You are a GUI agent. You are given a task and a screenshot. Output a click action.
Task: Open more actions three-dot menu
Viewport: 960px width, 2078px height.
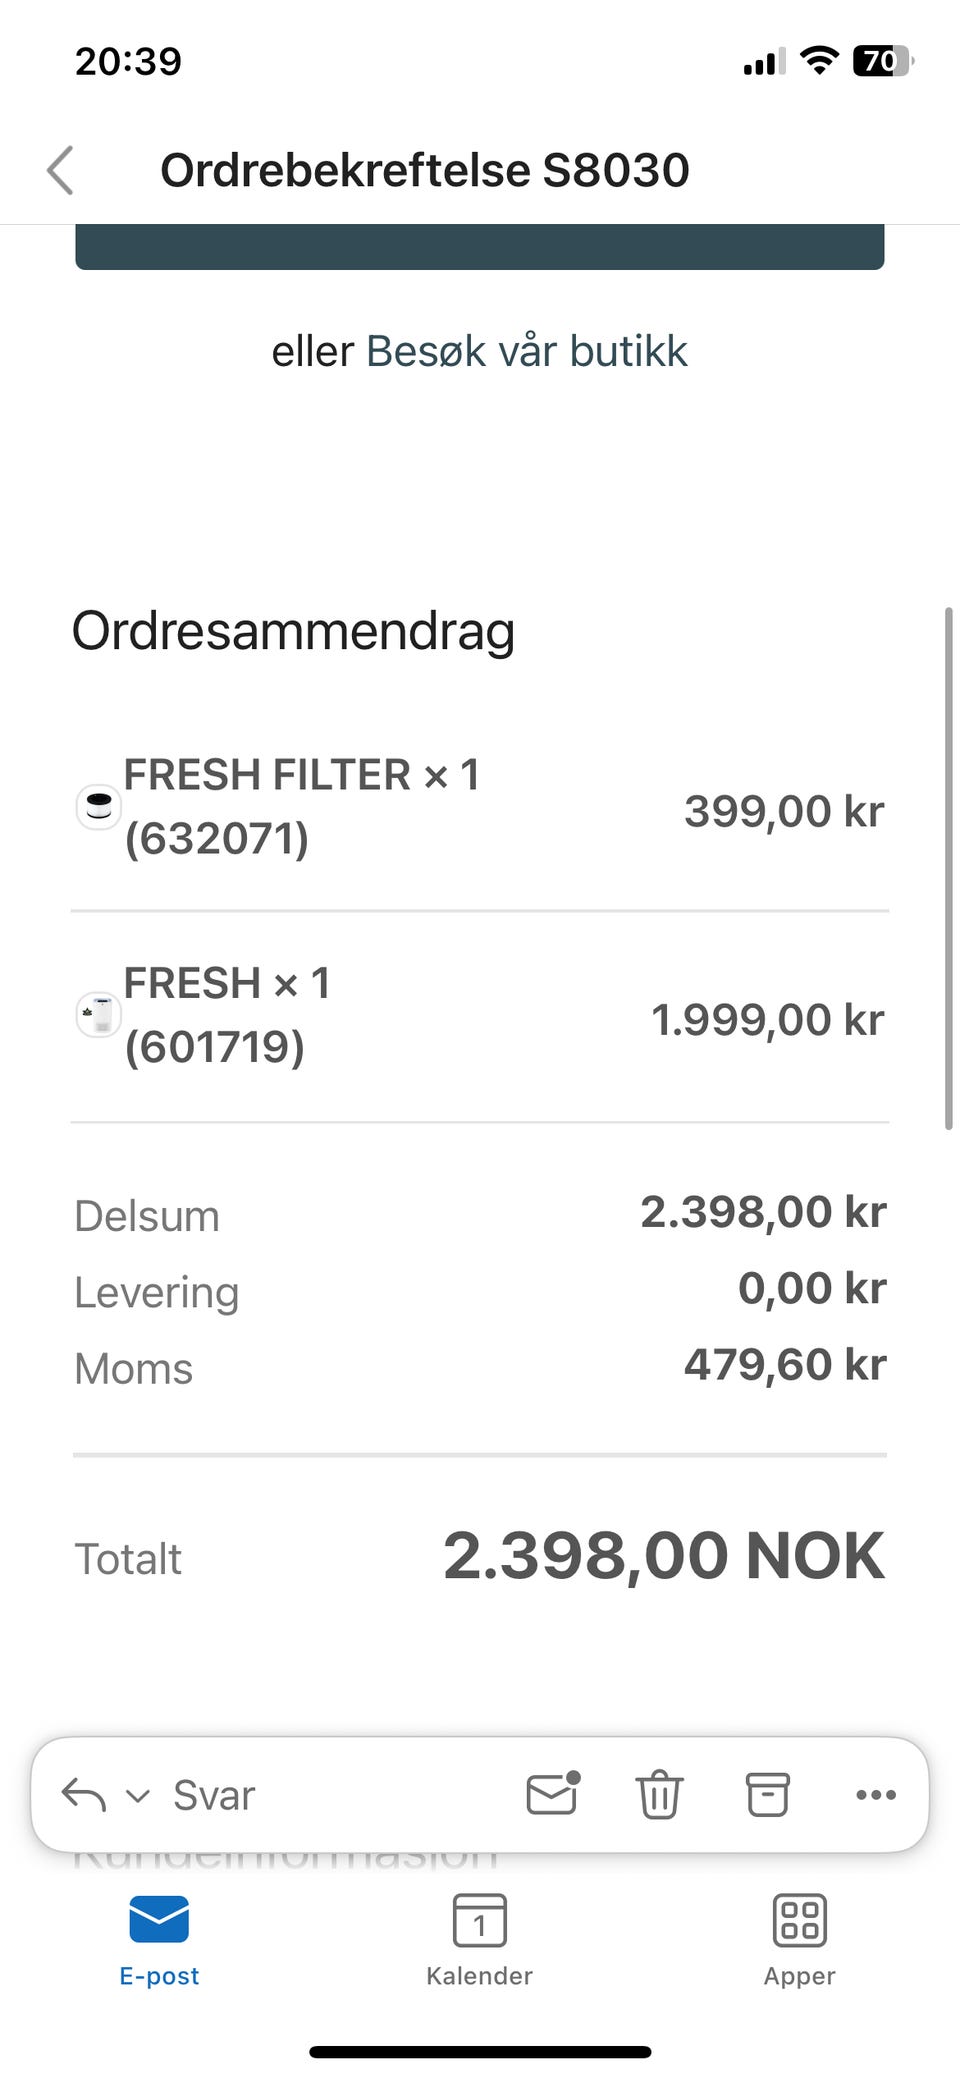[x=876, y=1794]
